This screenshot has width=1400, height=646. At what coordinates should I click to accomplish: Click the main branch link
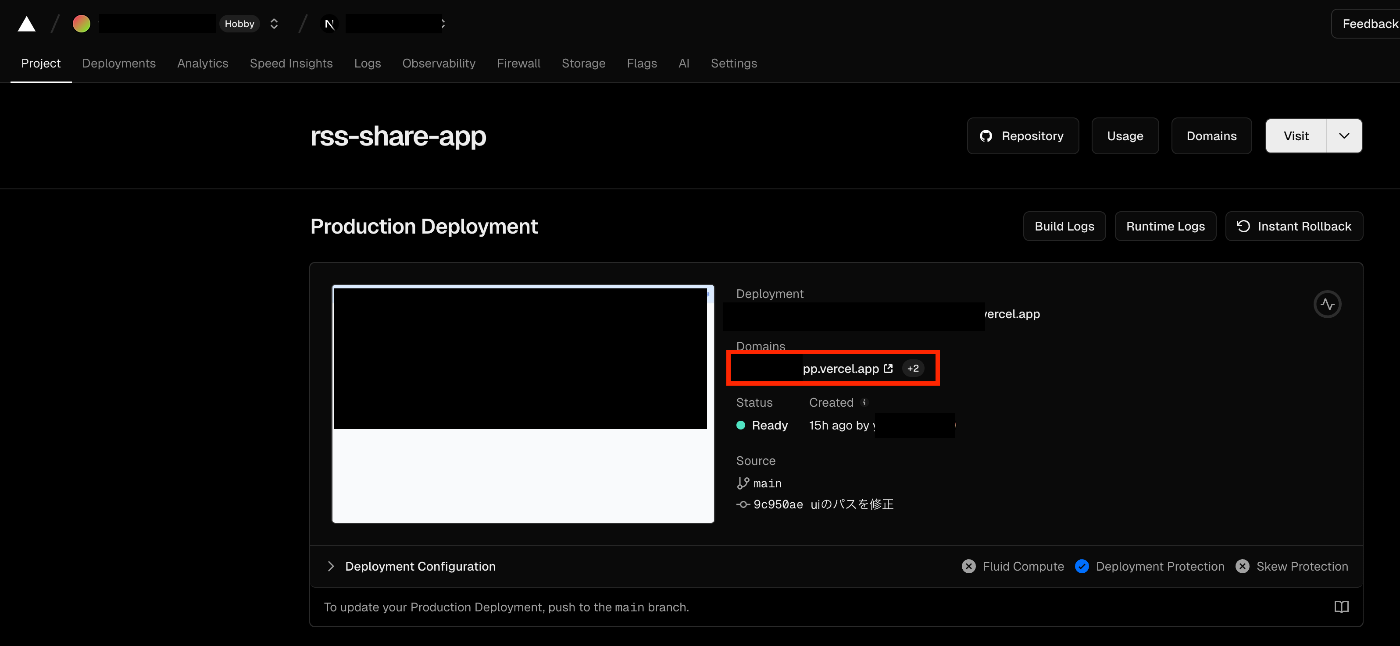coord(759,483)
